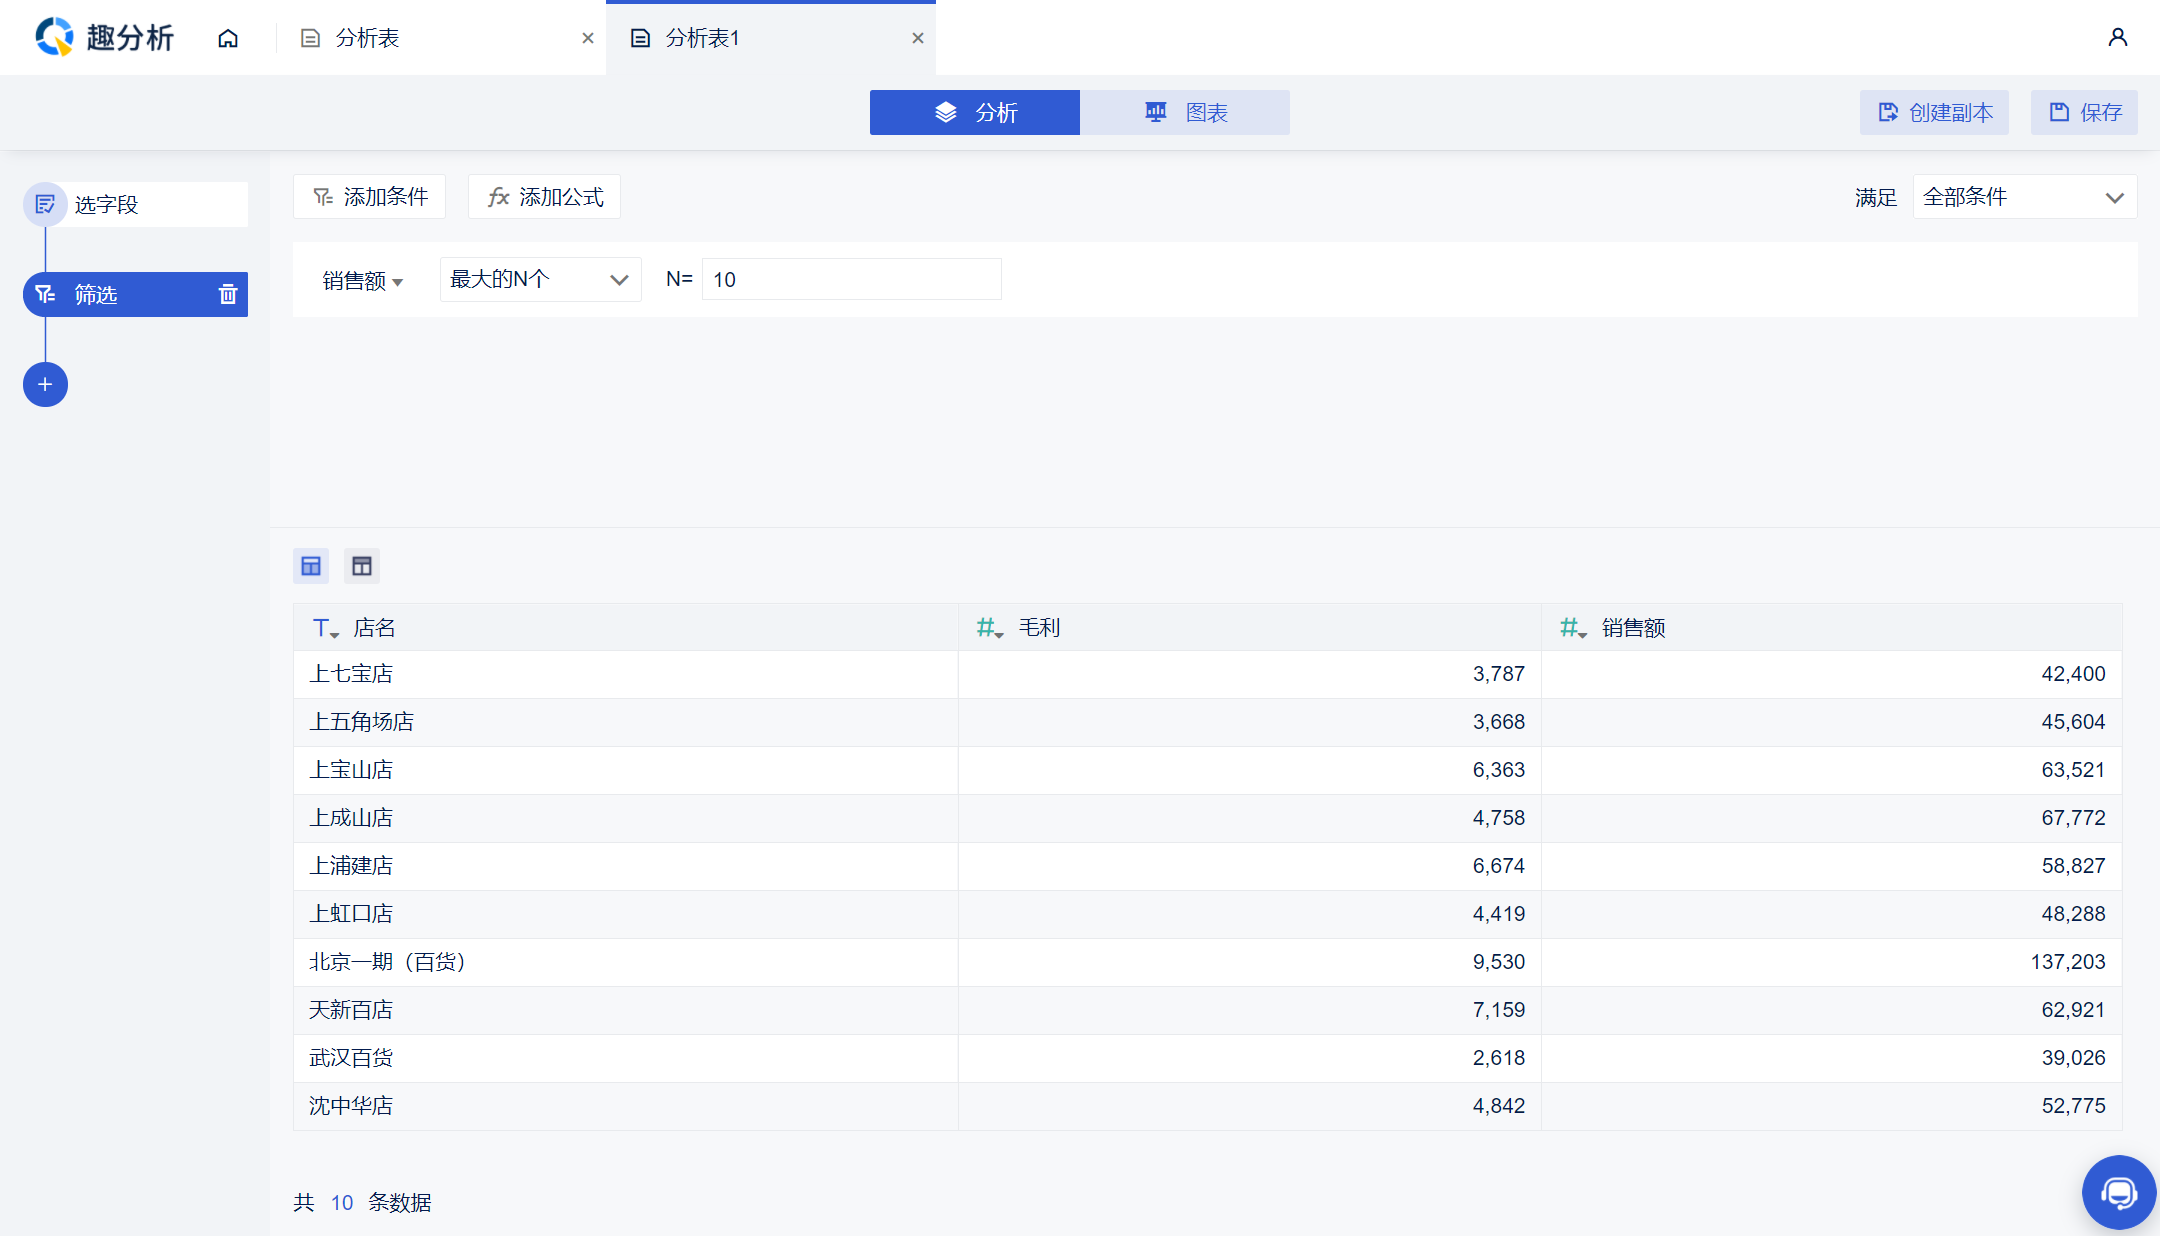Switch to second table layout view

point(362,566)
